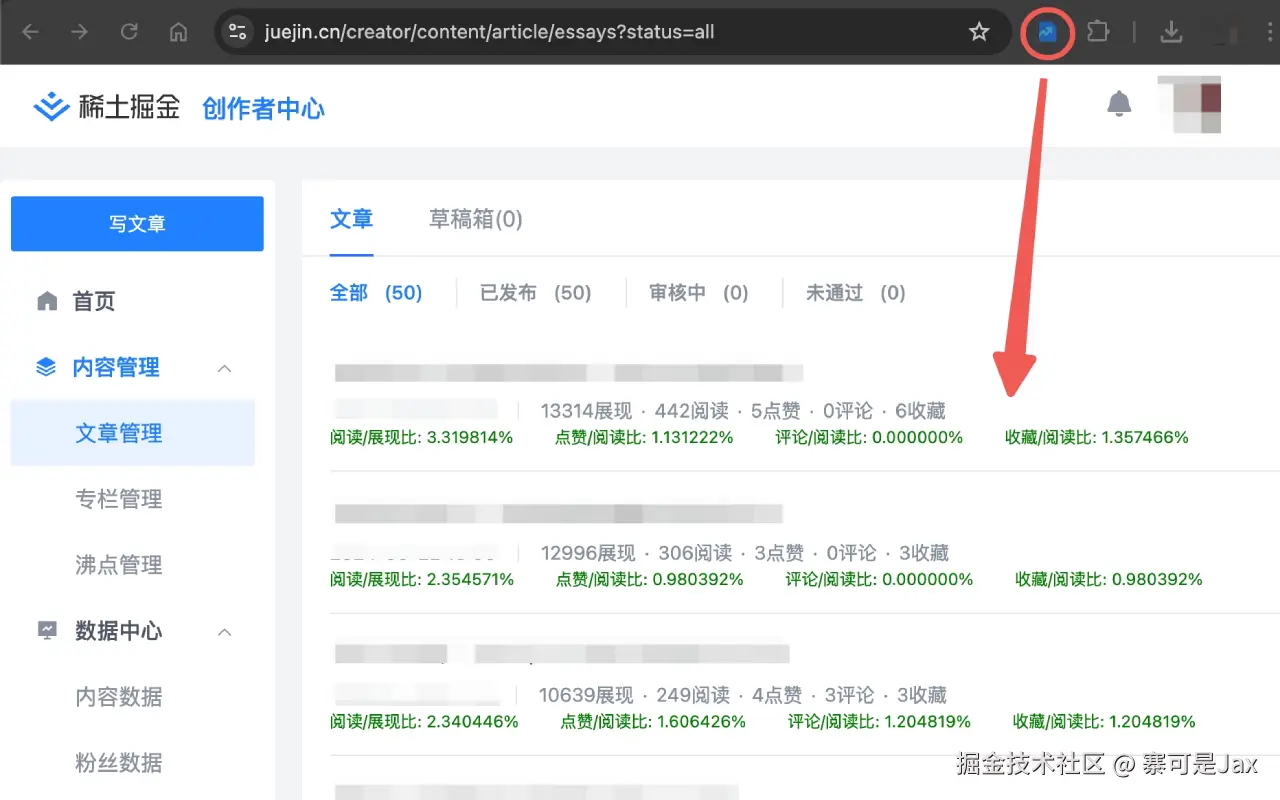
Task: Click the 首页 home icon in sidebar
Action: [47, 300]
